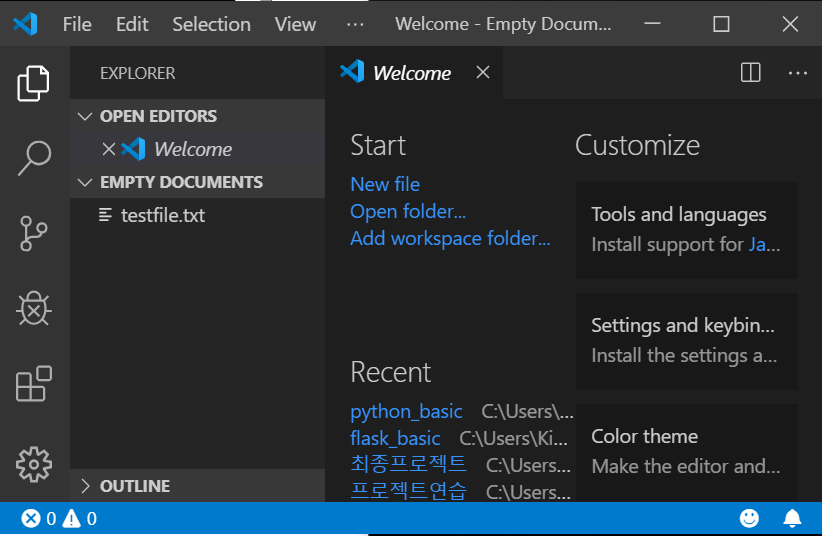Click the Open folder... link
The image size is (822, 536).
click(407, 211)
